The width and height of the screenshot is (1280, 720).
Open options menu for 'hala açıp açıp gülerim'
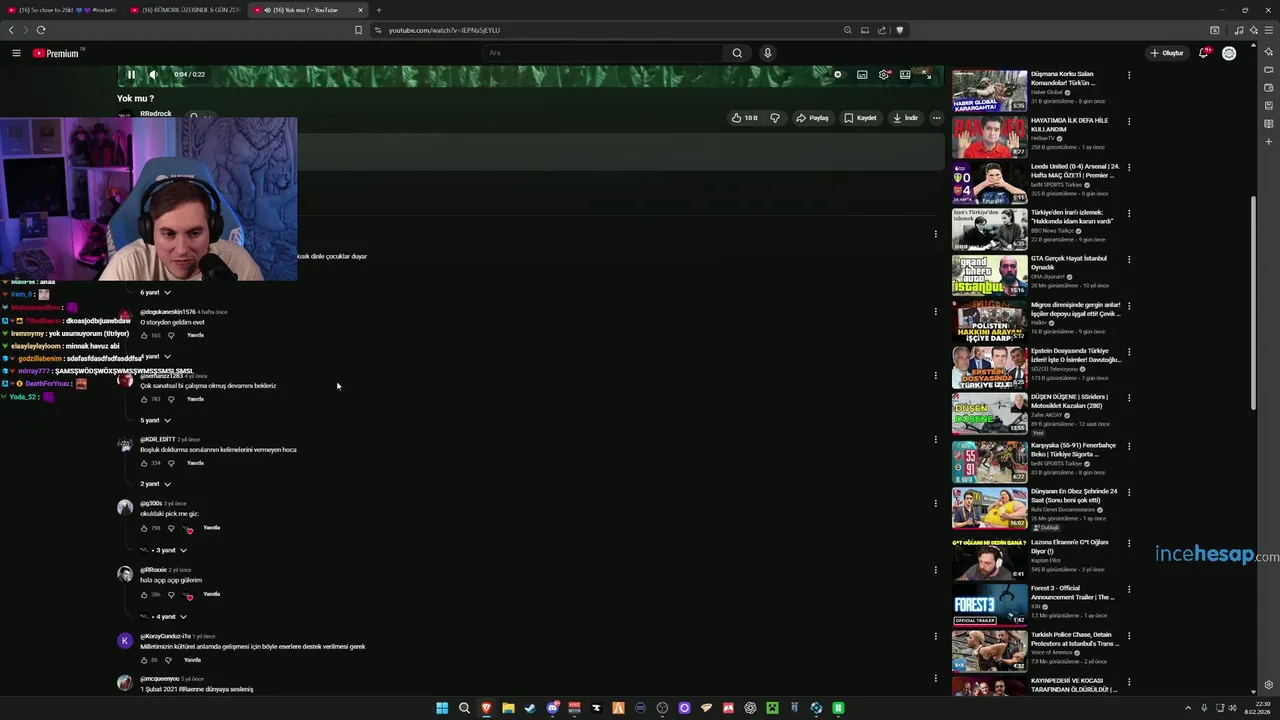[936, 570]
